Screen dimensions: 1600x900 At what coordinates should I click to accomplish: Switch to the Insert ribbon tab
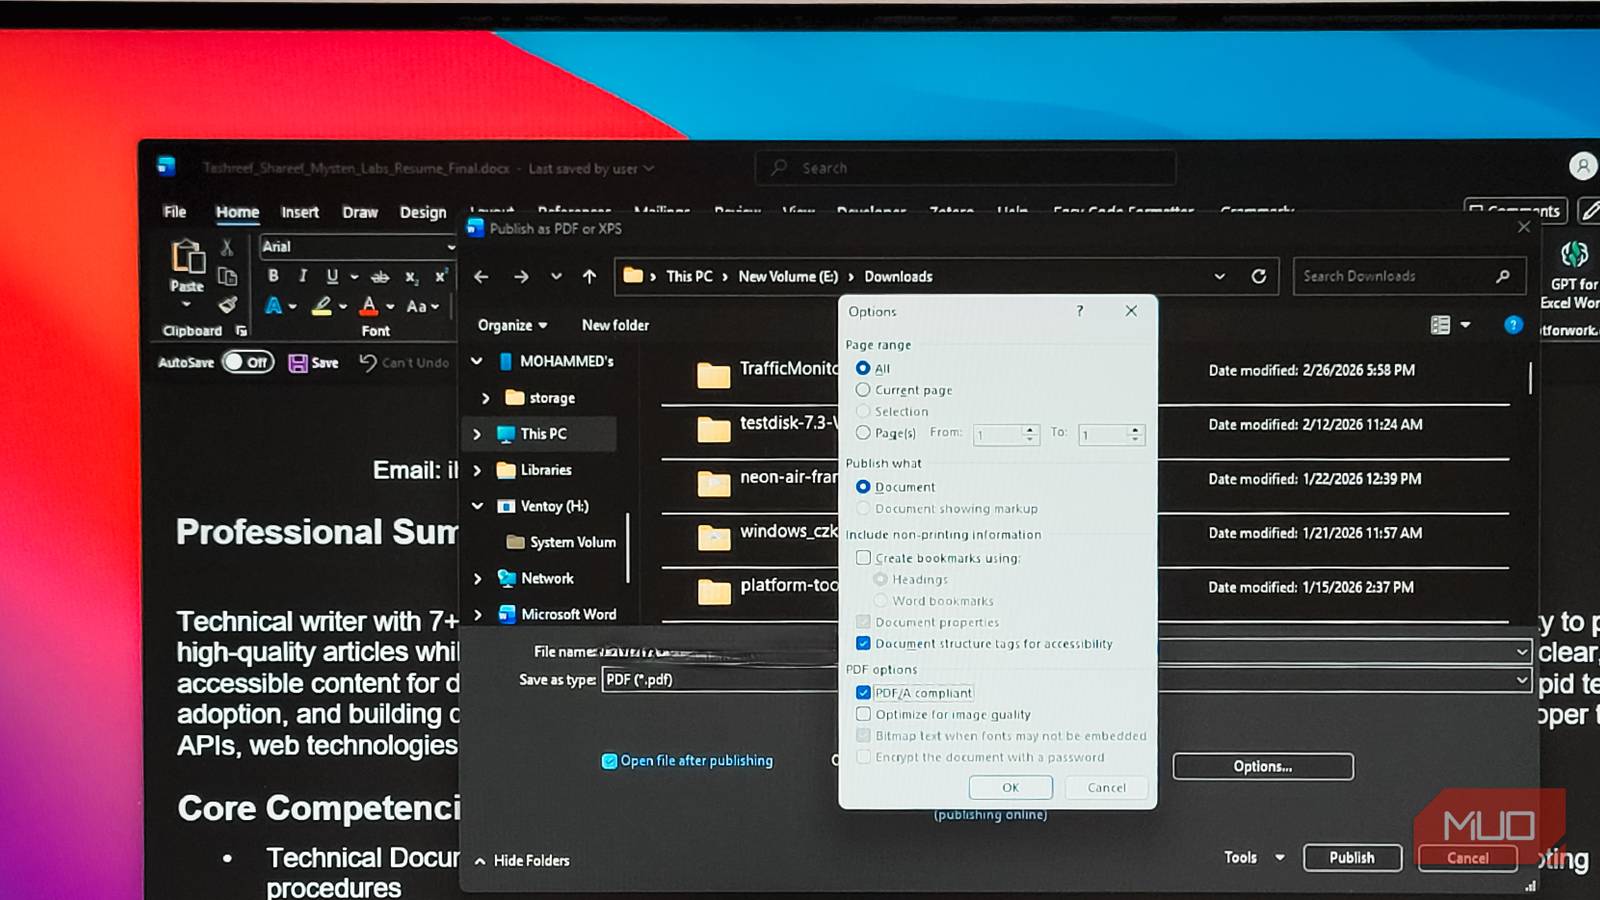tap(300, 212)
